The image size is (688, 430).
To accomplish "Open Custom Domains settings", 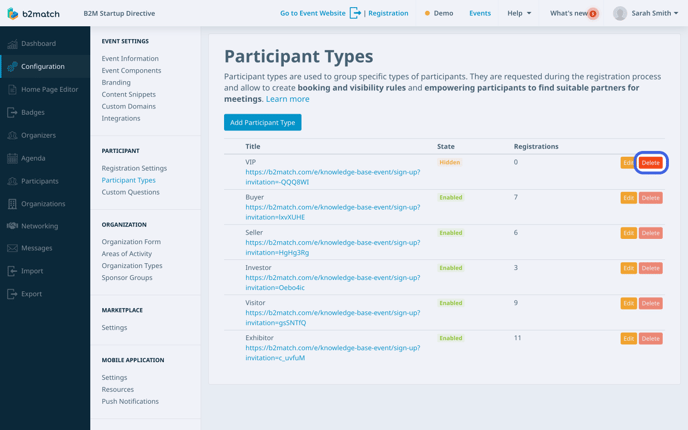I will click(129, 106).
